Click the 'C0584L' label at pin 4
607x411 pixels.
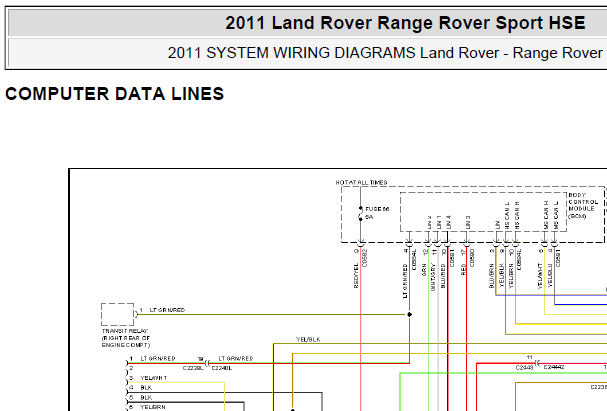point(414,260)
